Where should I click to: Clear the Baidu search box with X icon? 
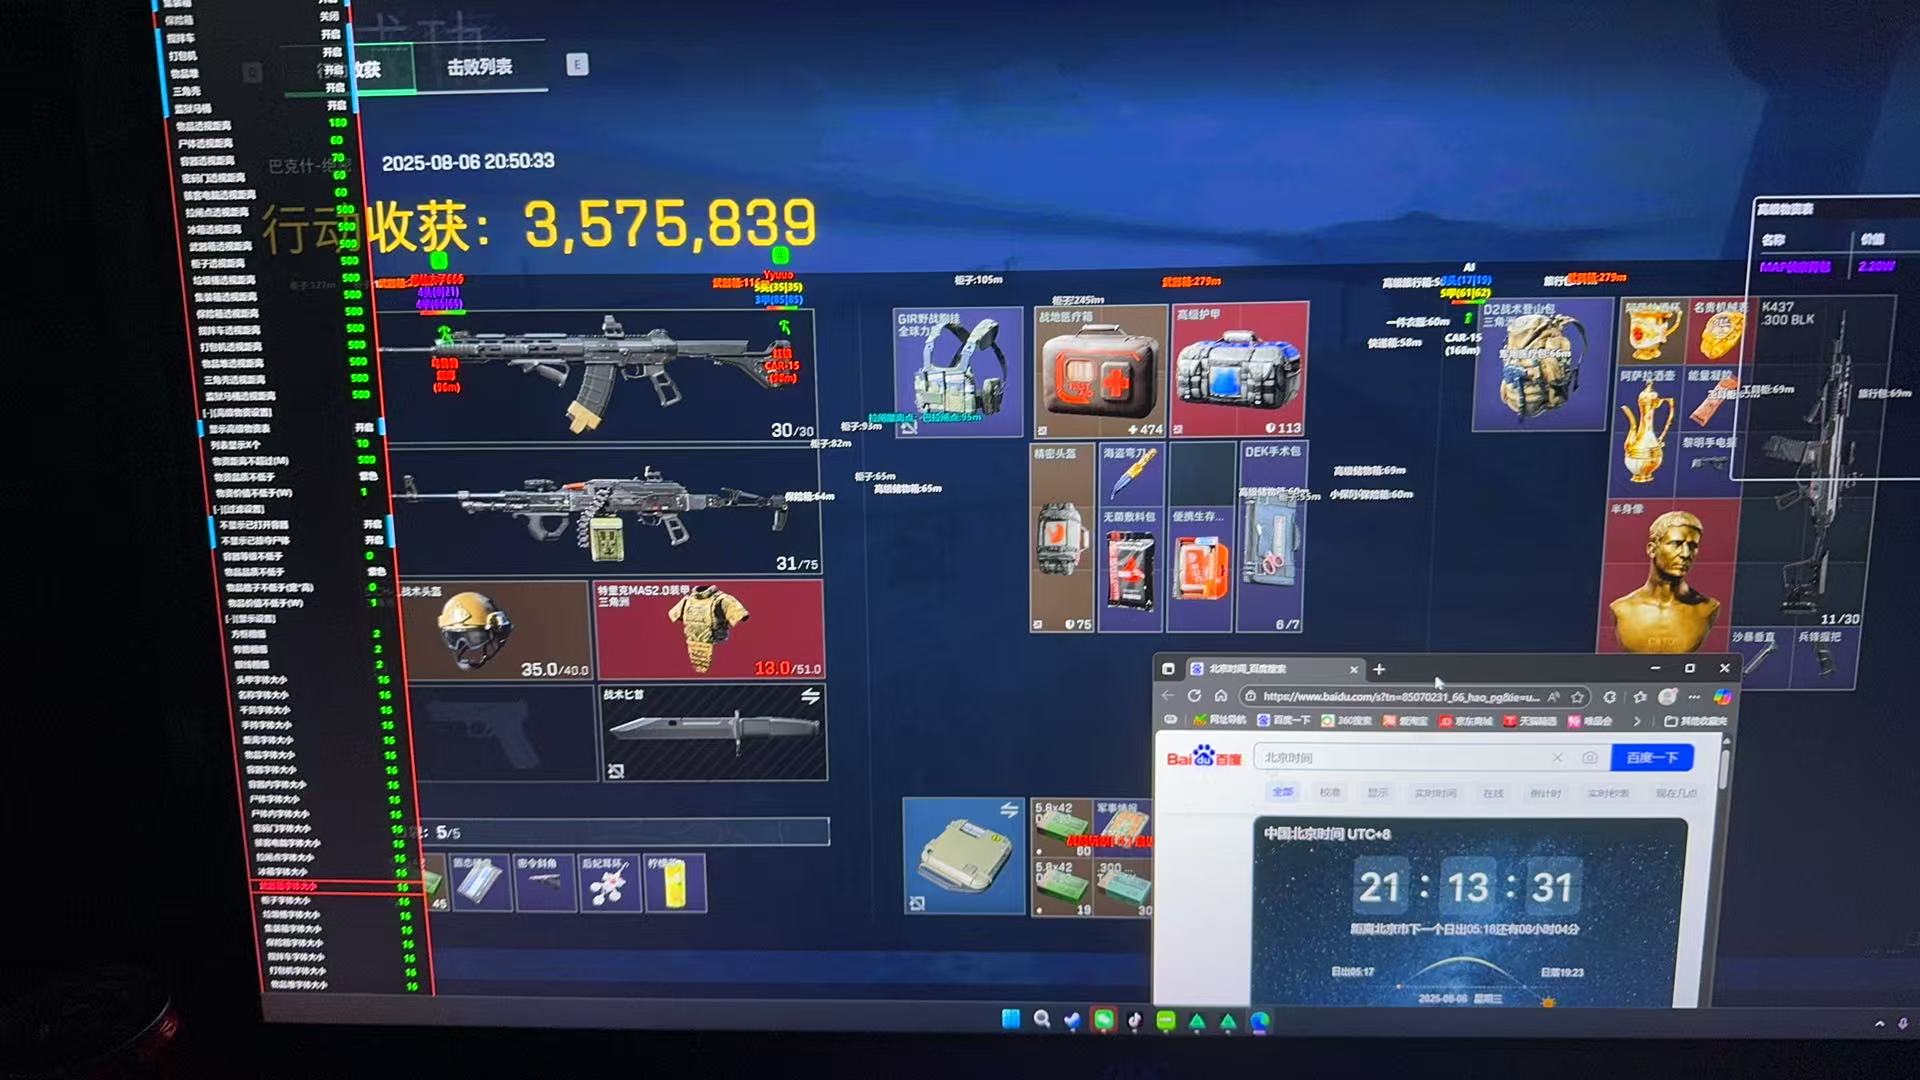pos(1557,758)
